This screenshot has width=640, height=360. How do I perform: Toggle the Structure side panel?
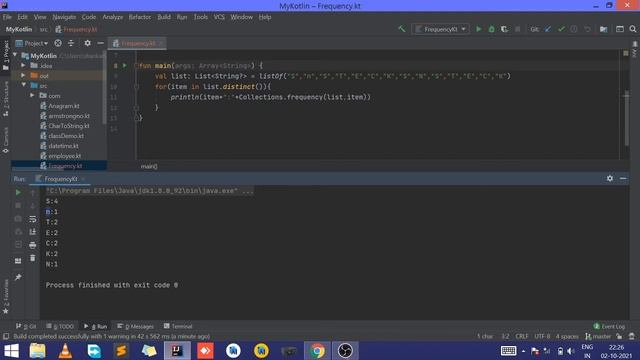6,98
